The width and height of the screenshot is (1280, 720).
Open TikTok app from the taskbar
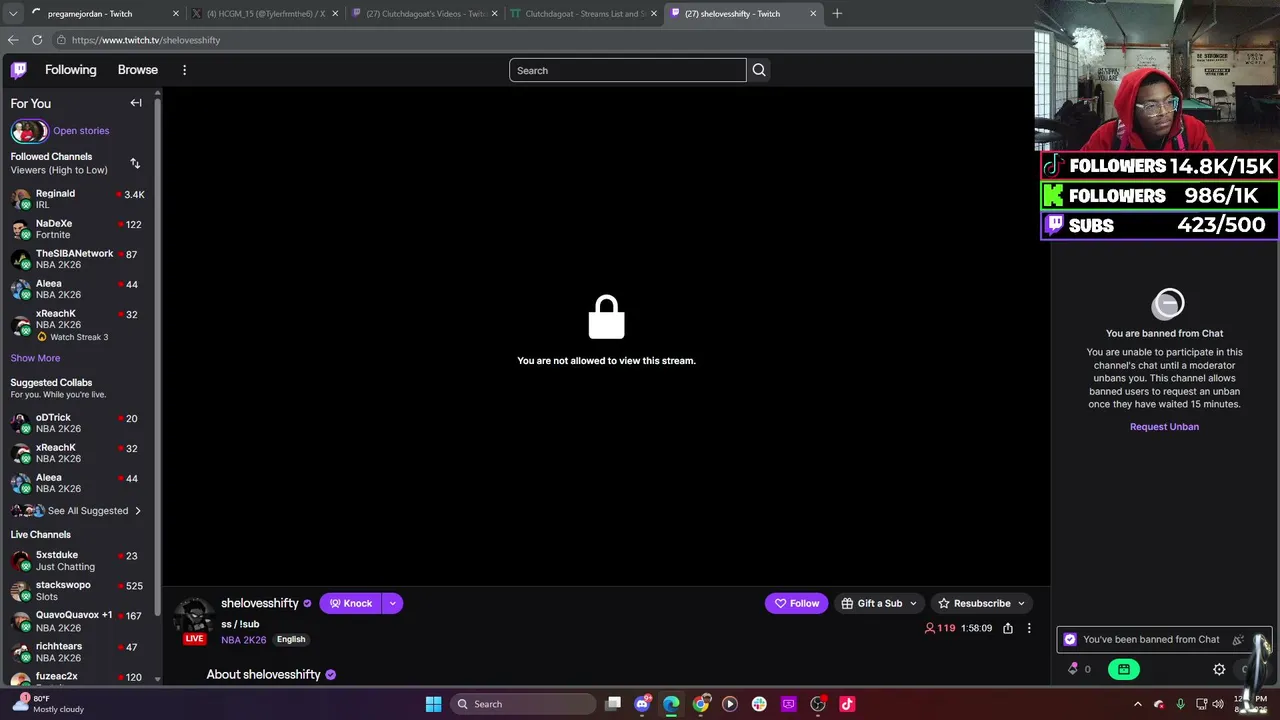pos(847,704)
